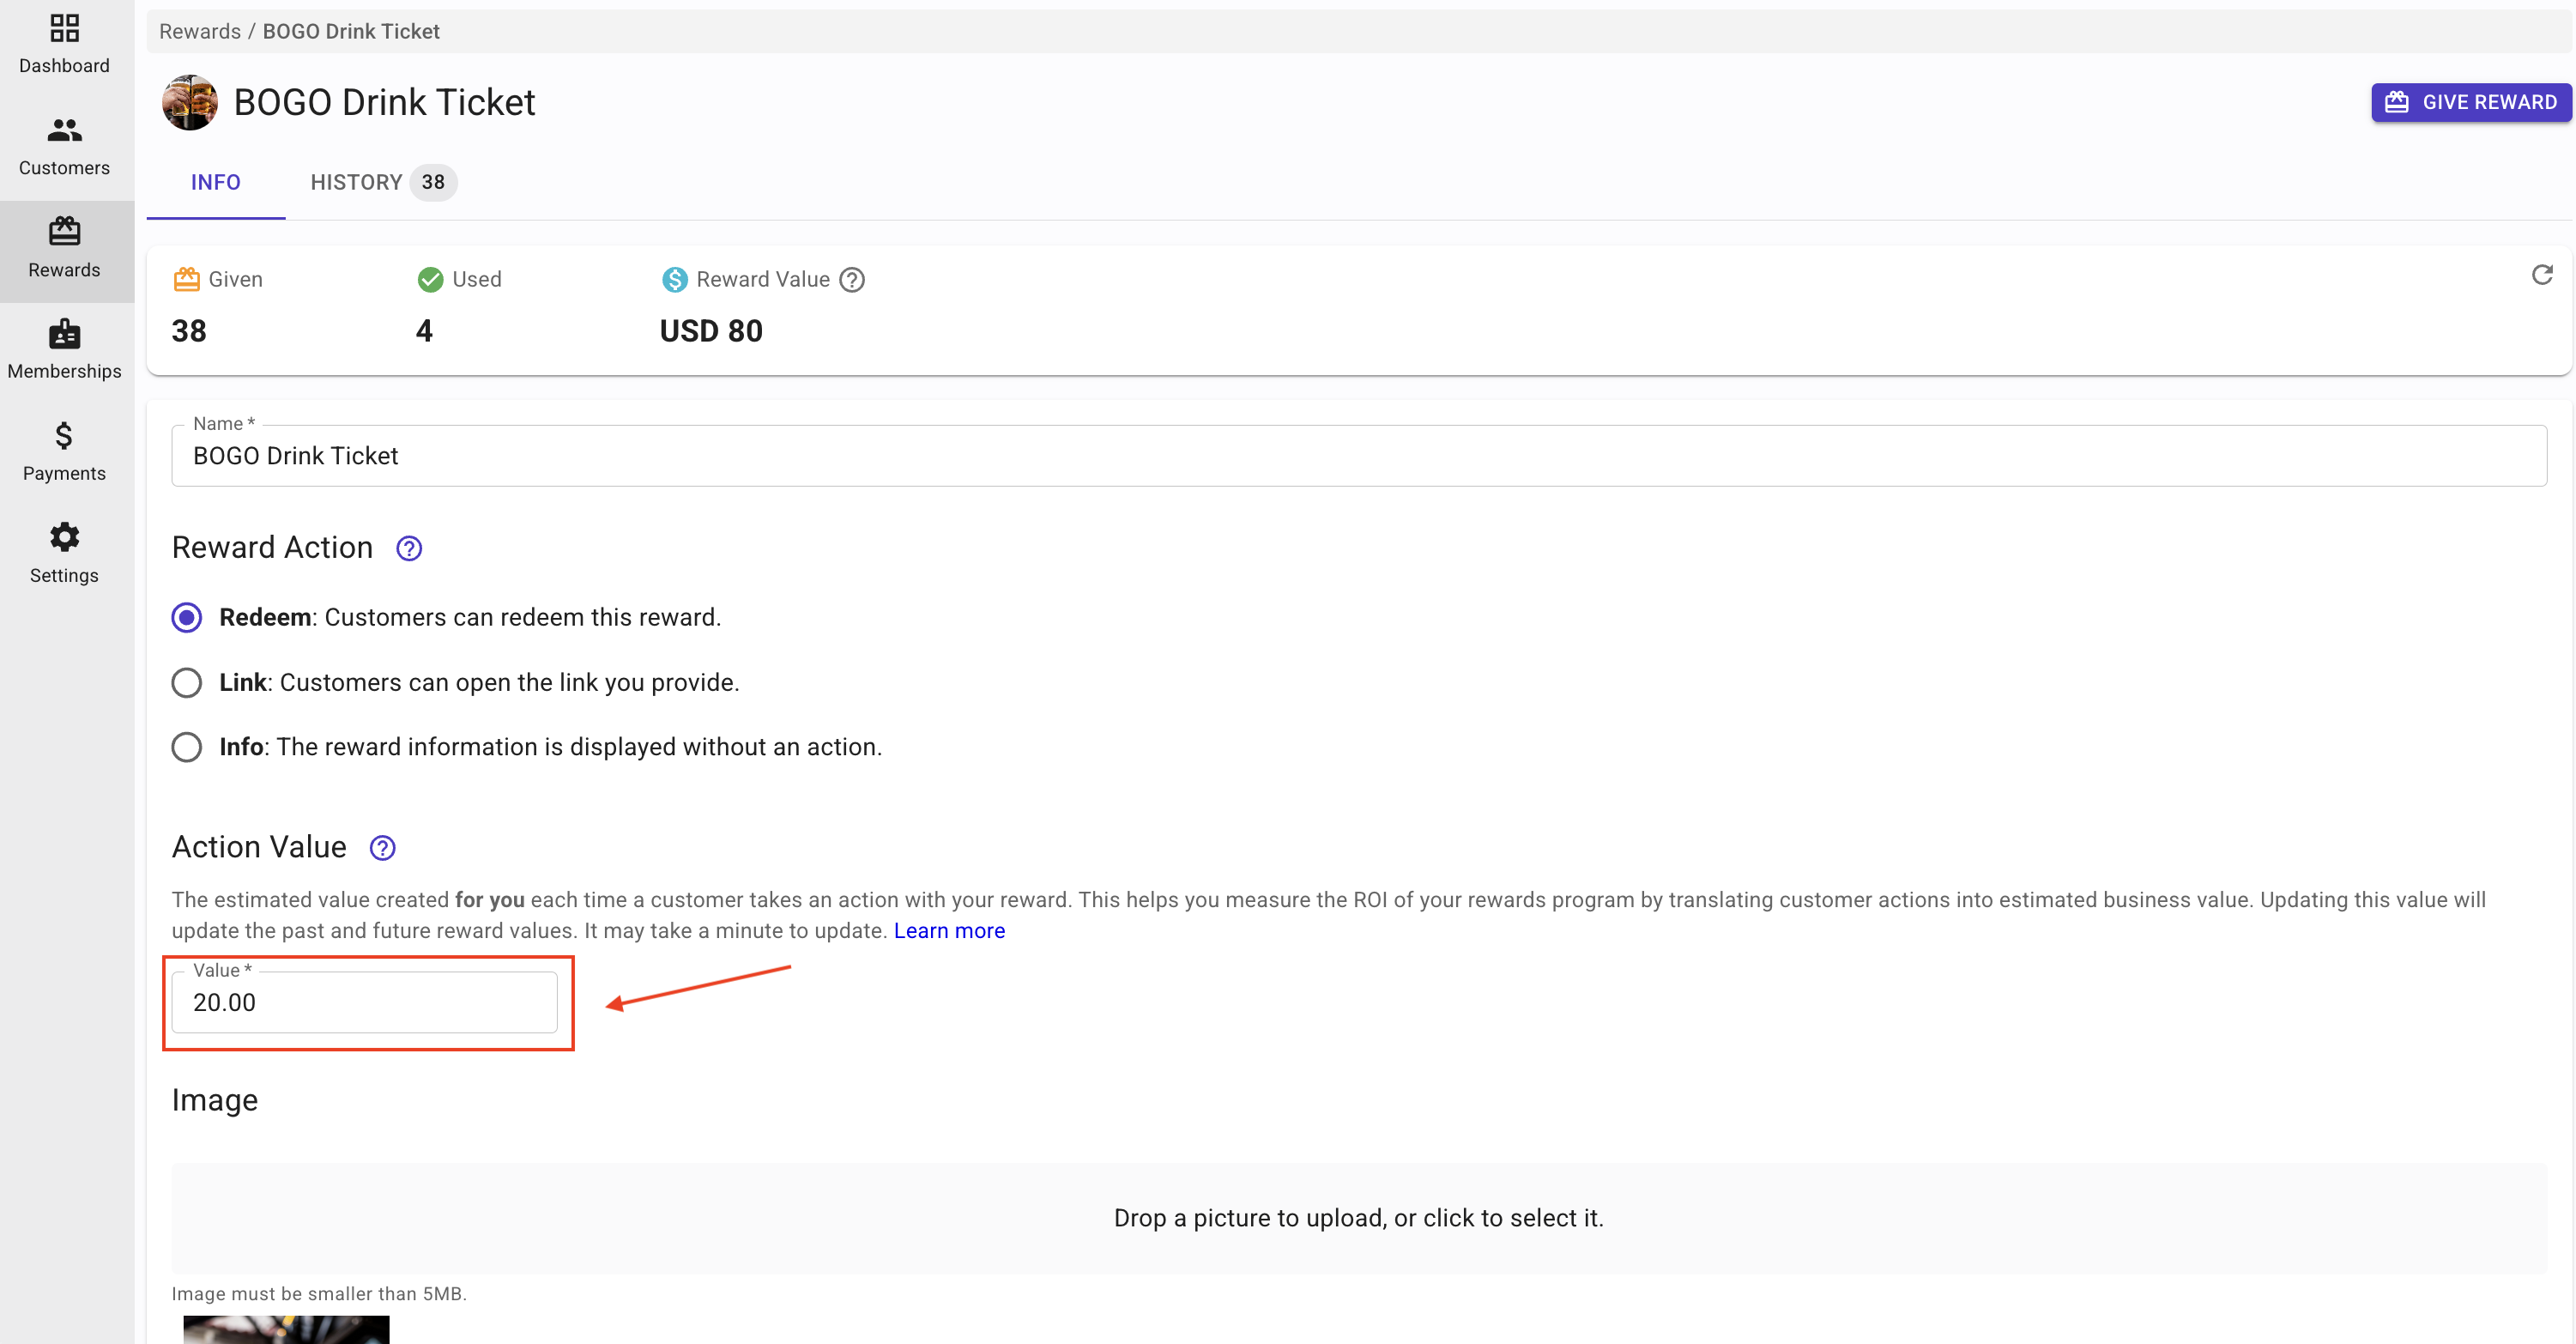This screenshot has height=1344, width=2576.
Task: Open Payments dollar icon in sidebar
Action: pos(64,452)
